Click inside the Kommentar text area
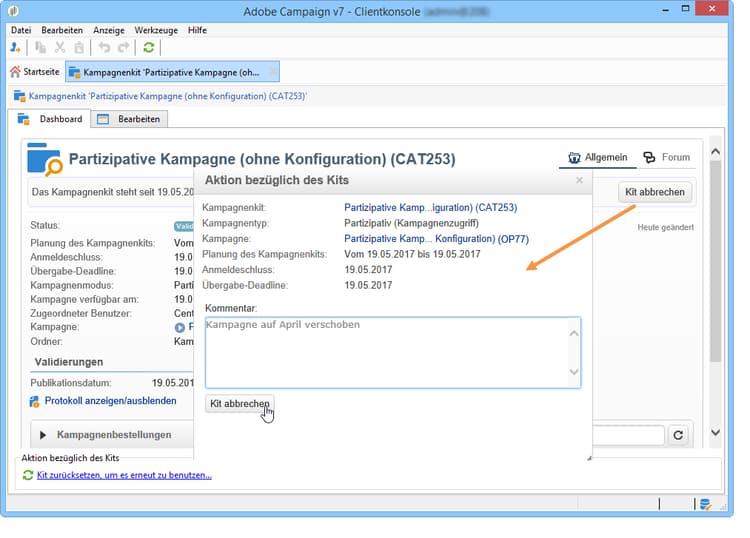This screenshot has width=750, height=538. pos(393,353)
